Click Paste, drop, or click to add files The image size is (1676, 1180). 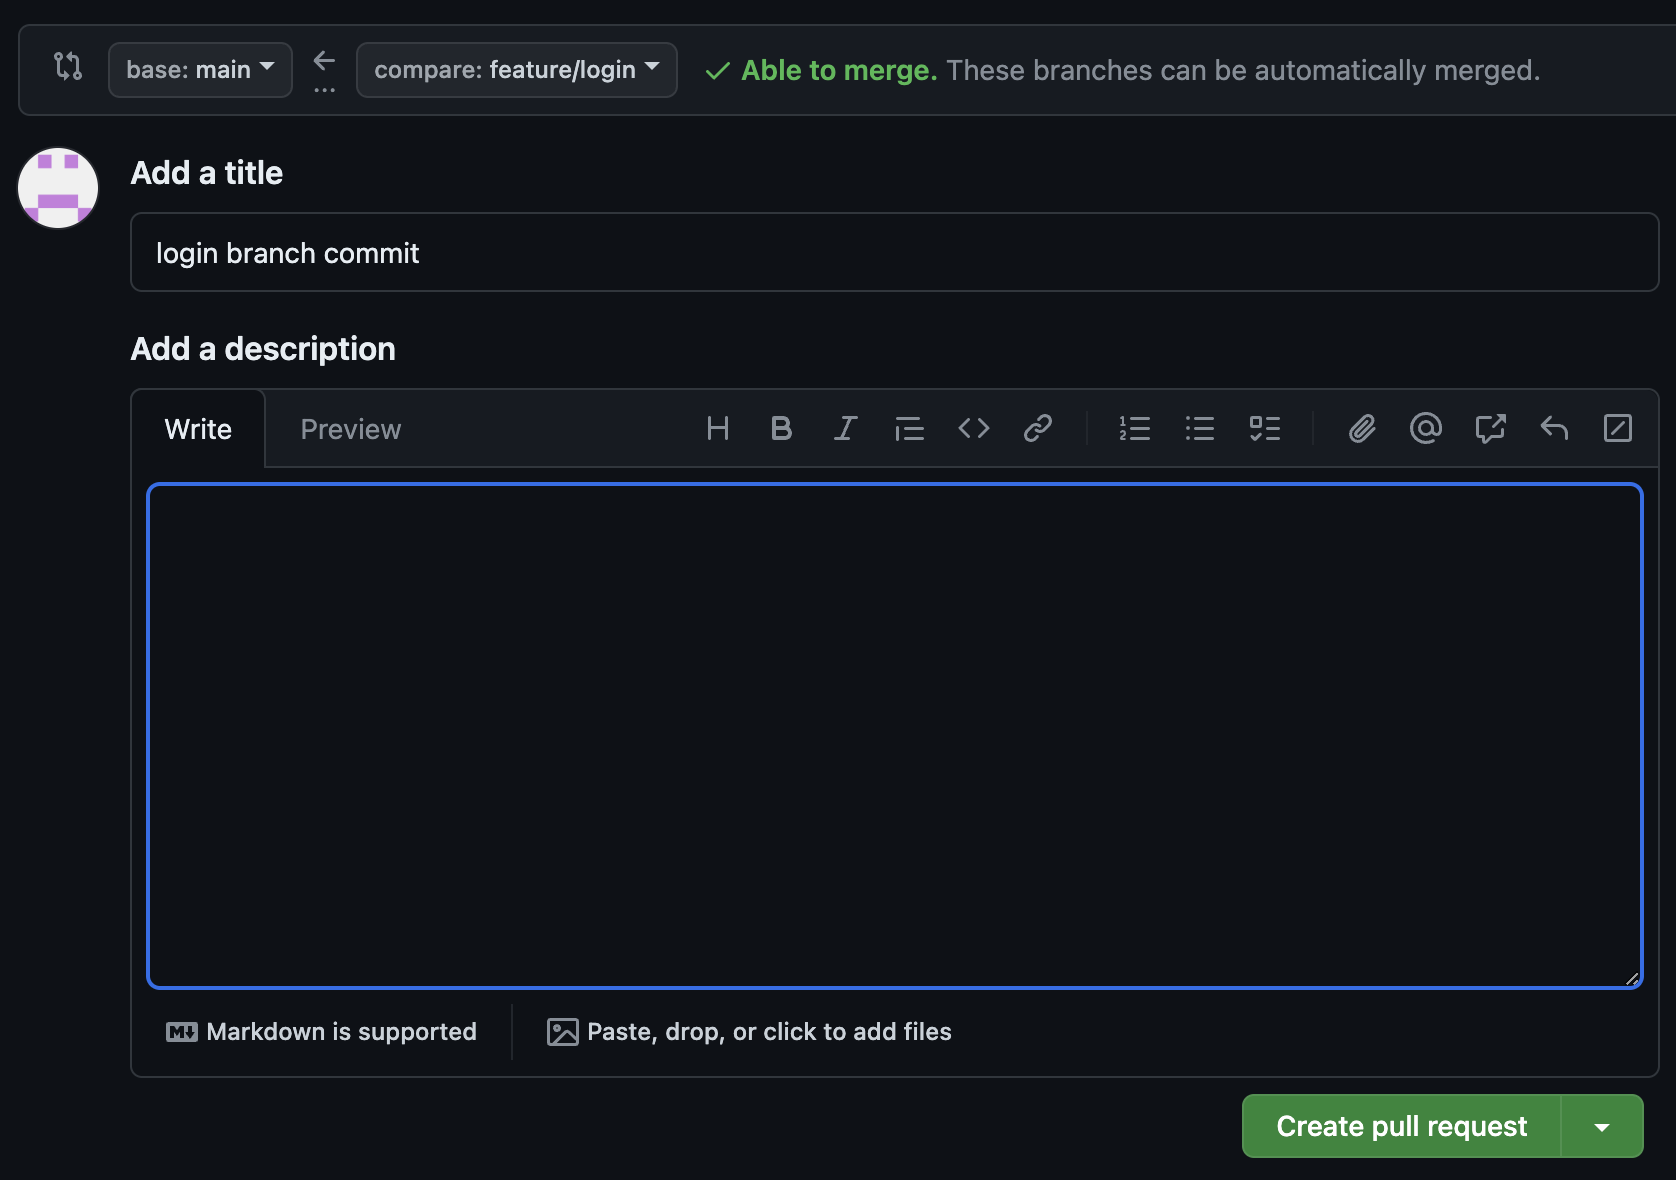pos(749,1032)
